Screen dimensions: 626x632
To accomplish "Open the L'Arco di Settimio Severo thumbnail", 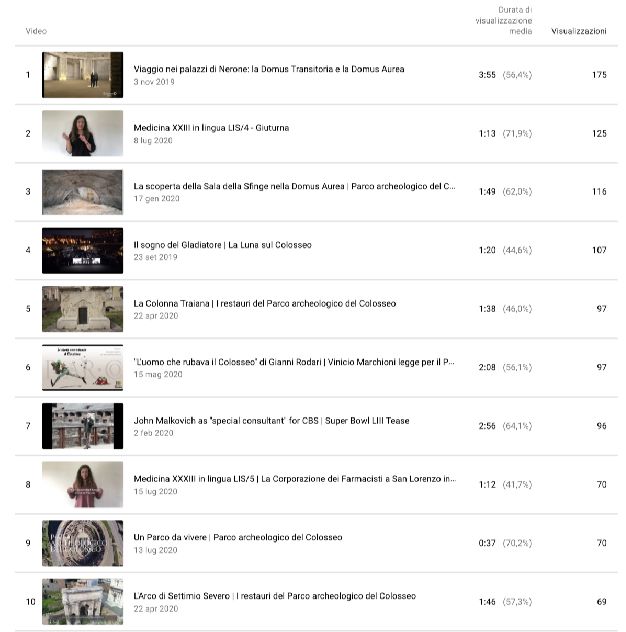I will (82, 601).
